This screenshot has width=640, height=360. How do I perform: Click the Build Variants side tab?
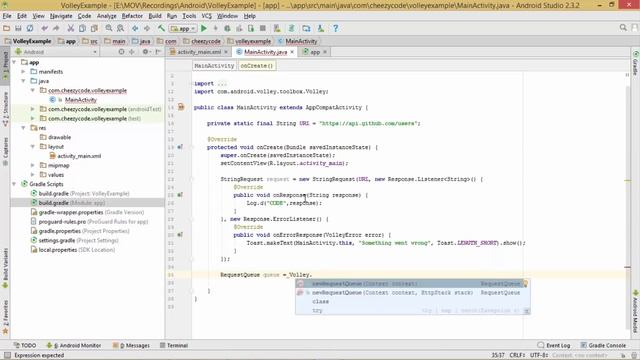[x=5, y=269]
